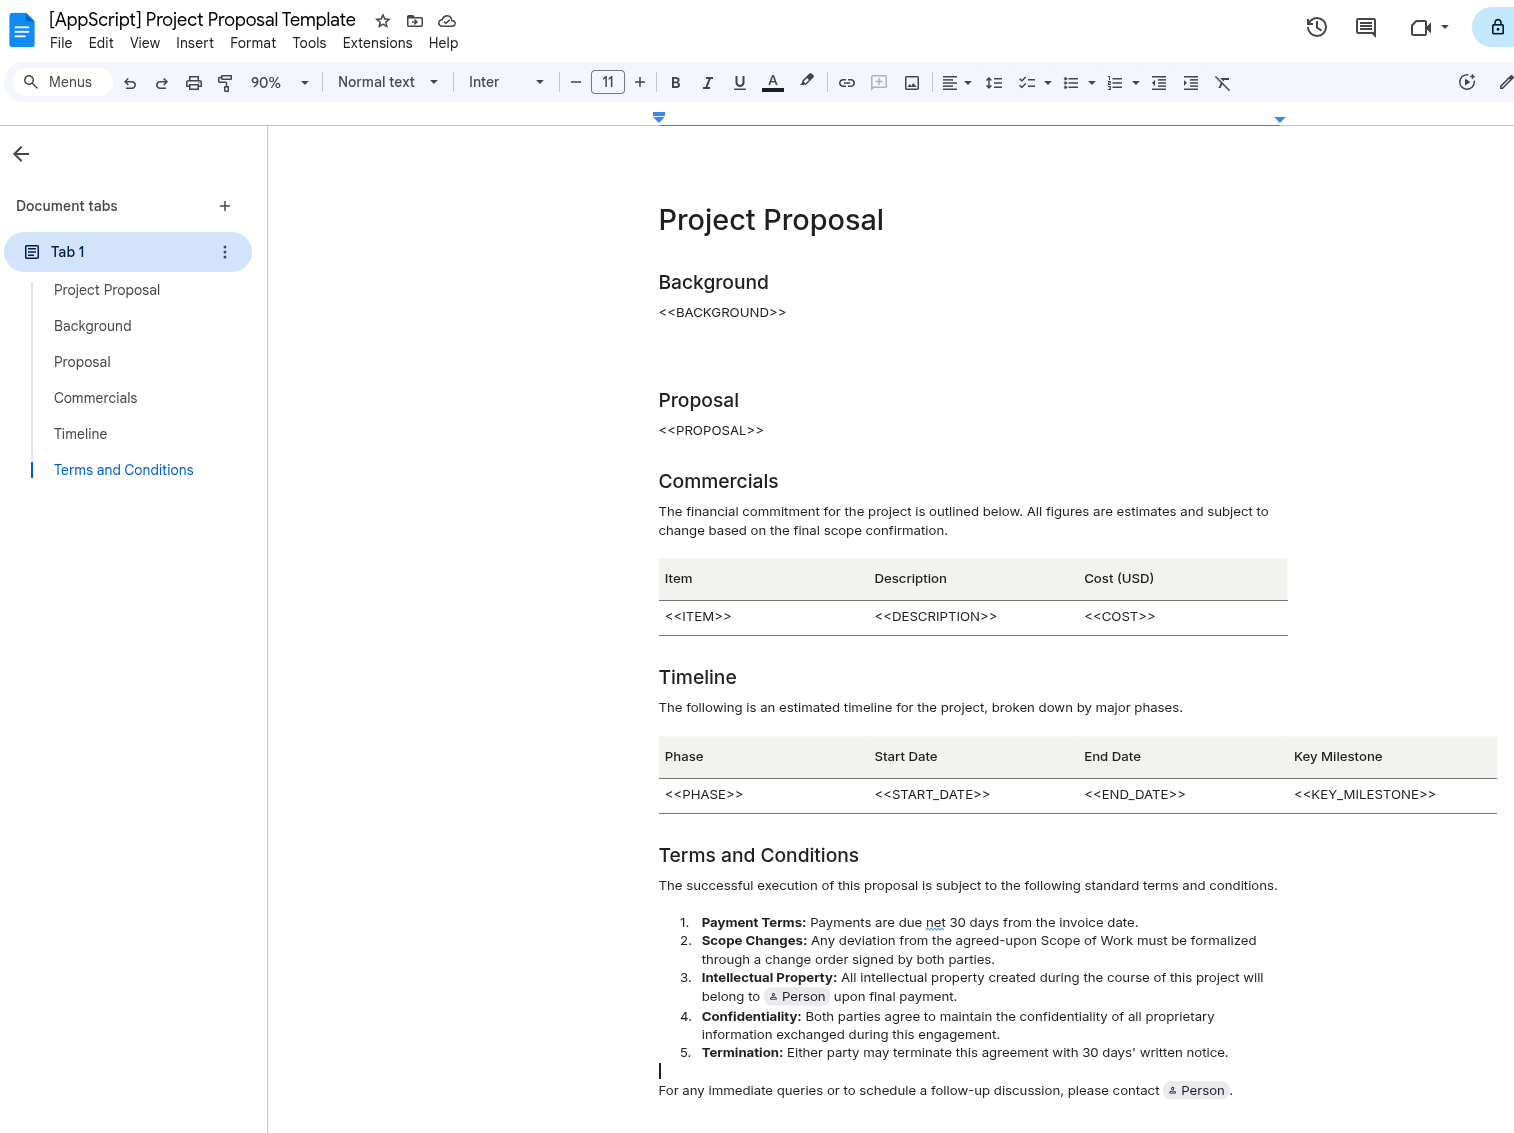Open the comments panel icon
The width and height of the screenshot is (1514, 1133).
1366,27
